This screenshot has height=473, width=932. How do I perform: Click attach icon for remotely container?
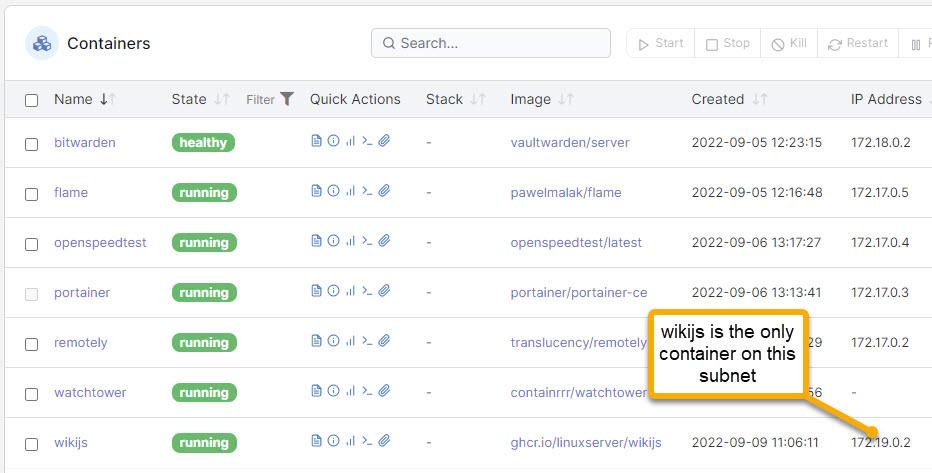click(x=384, y=341)
